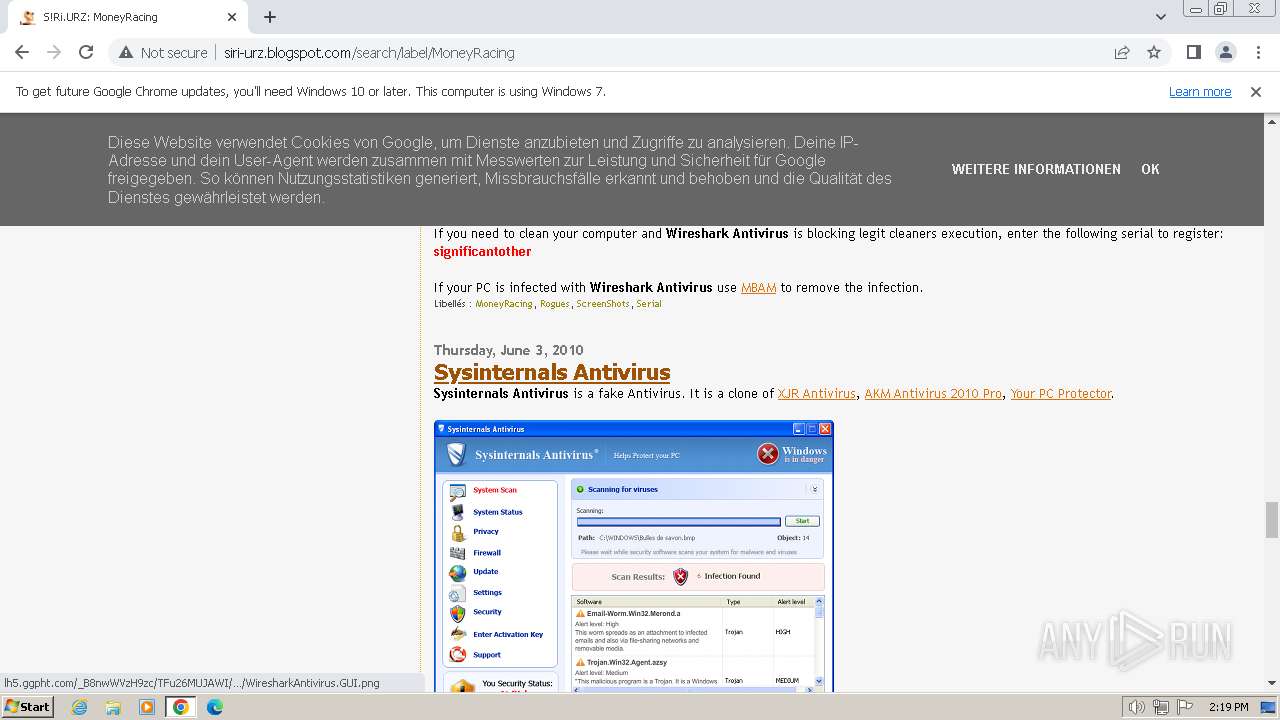Image resolution: width=1280 pixels, height=720 pixels.
Task: Click the volume speaker tray icon
Action: [1137, 707]
